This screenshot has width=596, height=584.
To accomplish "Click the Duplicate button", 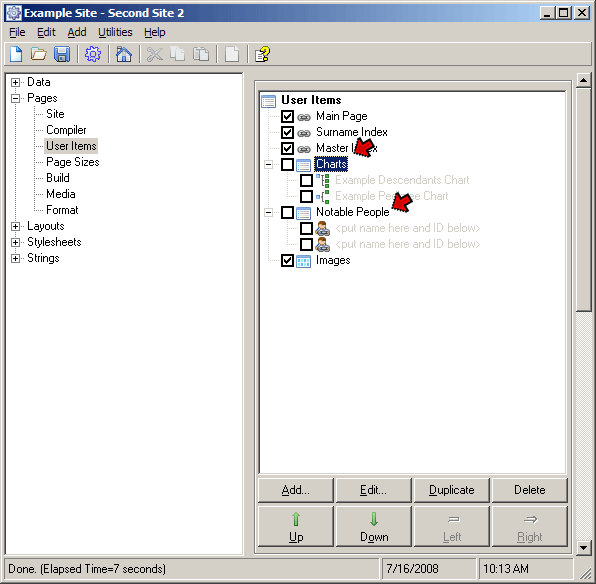I will coord(452,490).
